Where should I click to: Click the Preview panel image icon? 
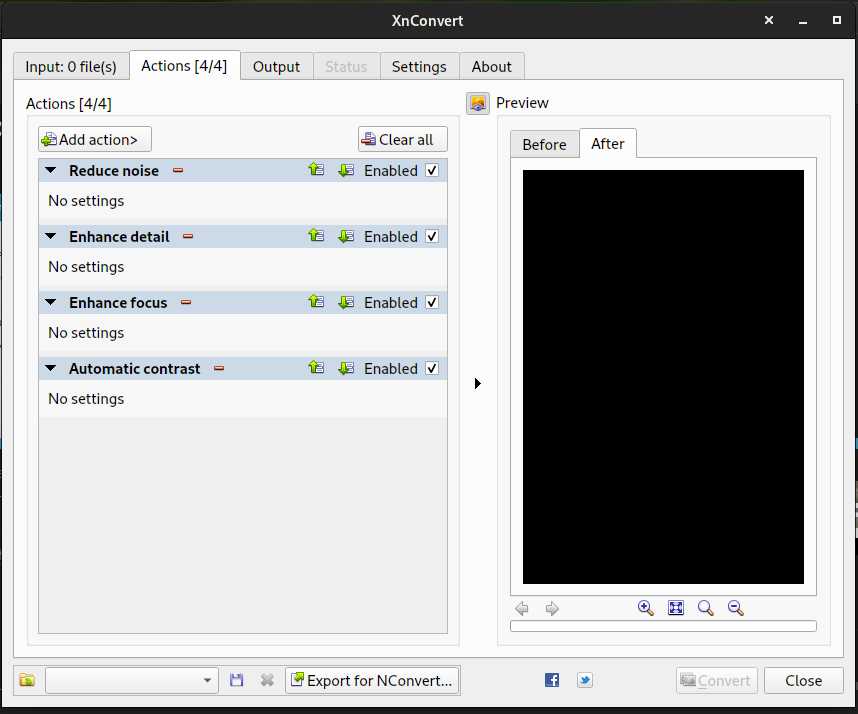coord(479,102)
